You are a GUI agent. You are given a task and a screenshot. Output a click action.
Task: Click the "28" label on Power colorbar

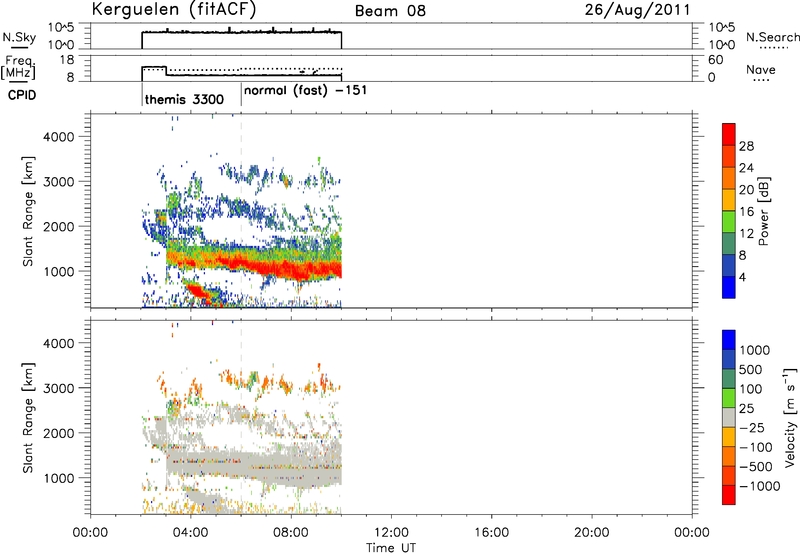[746, 146]
